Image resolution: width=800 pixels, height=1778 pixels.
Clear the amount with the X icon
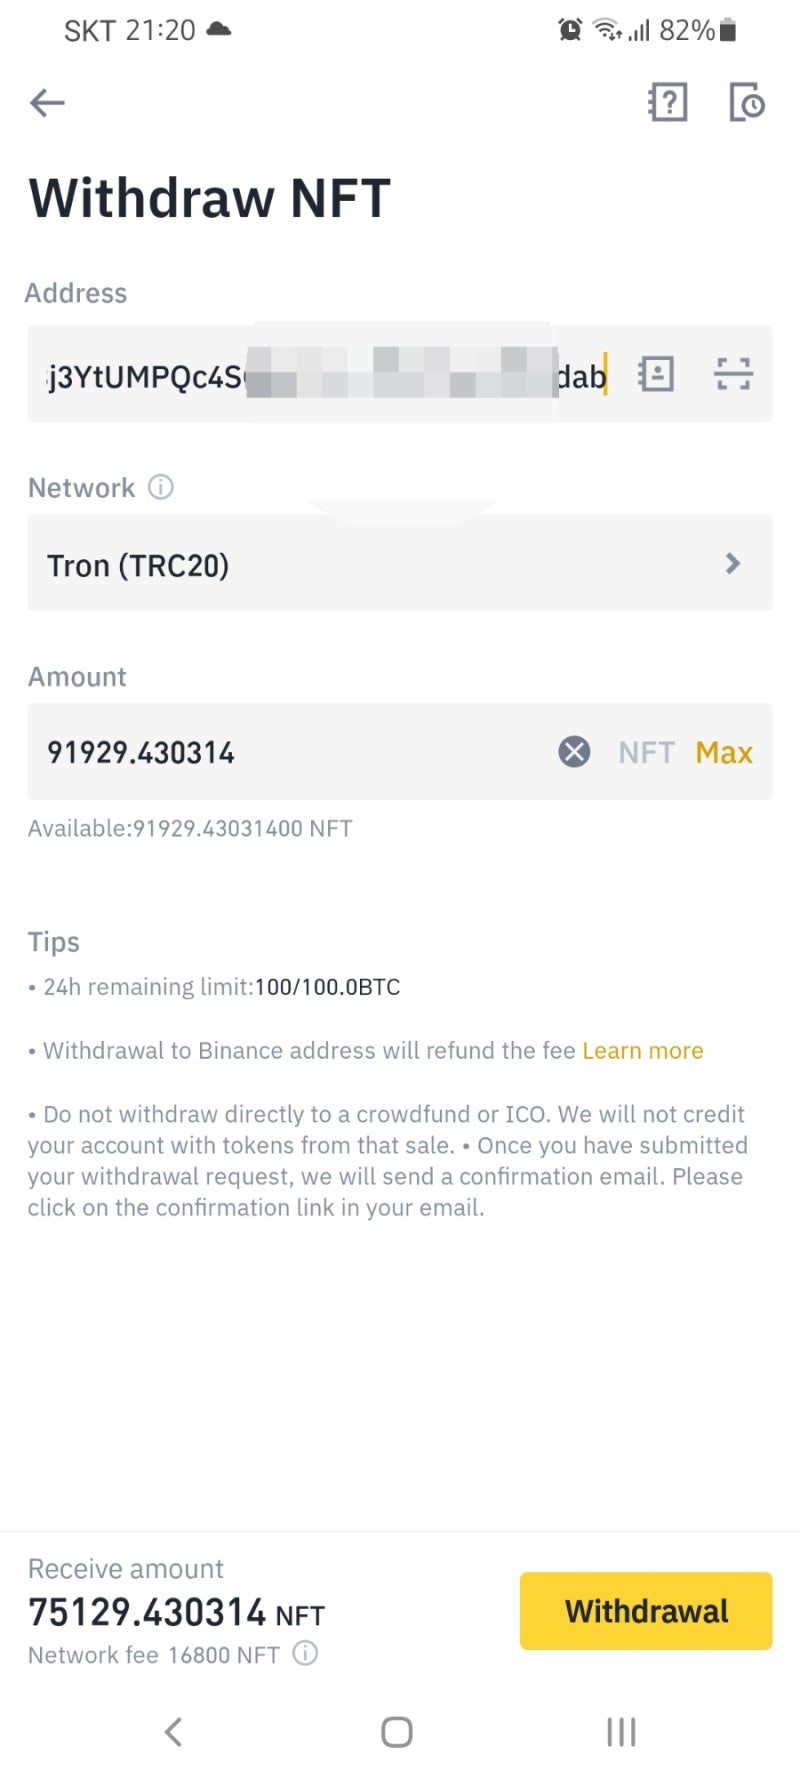tap(573, 752)
